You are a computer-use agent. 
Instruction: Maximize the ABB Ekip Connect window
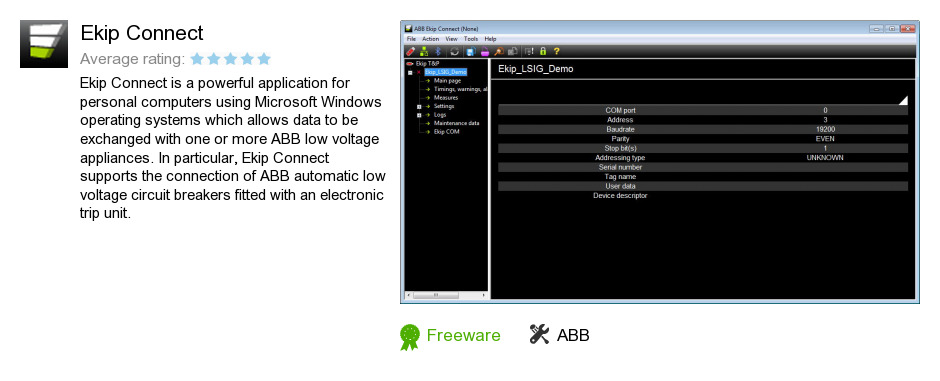point(891,28)
